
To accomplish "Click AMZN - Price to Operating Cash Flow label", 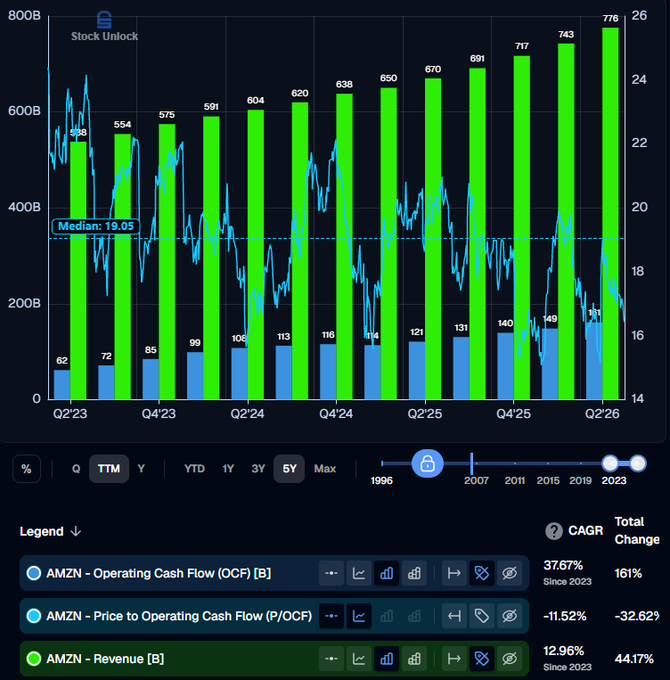I will [179, 616].
